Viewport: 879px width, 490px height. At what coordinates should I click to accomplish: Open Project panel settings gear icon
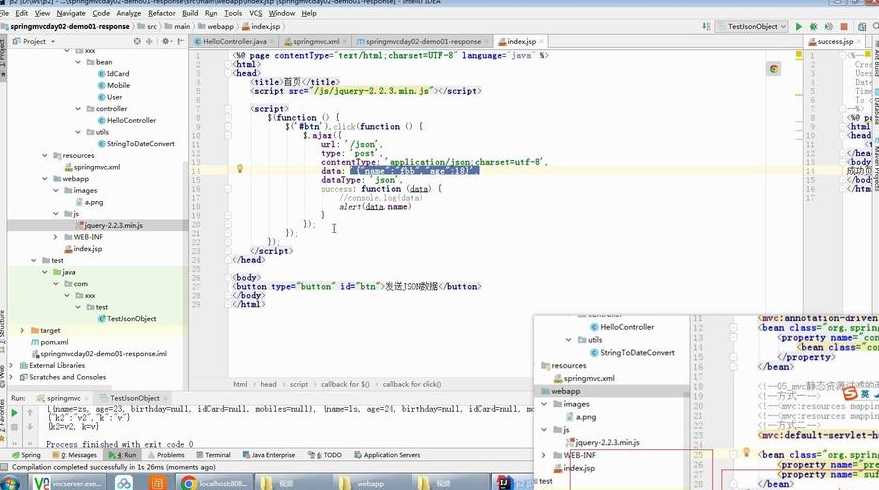pyautogui.click(x=165, y=41)
